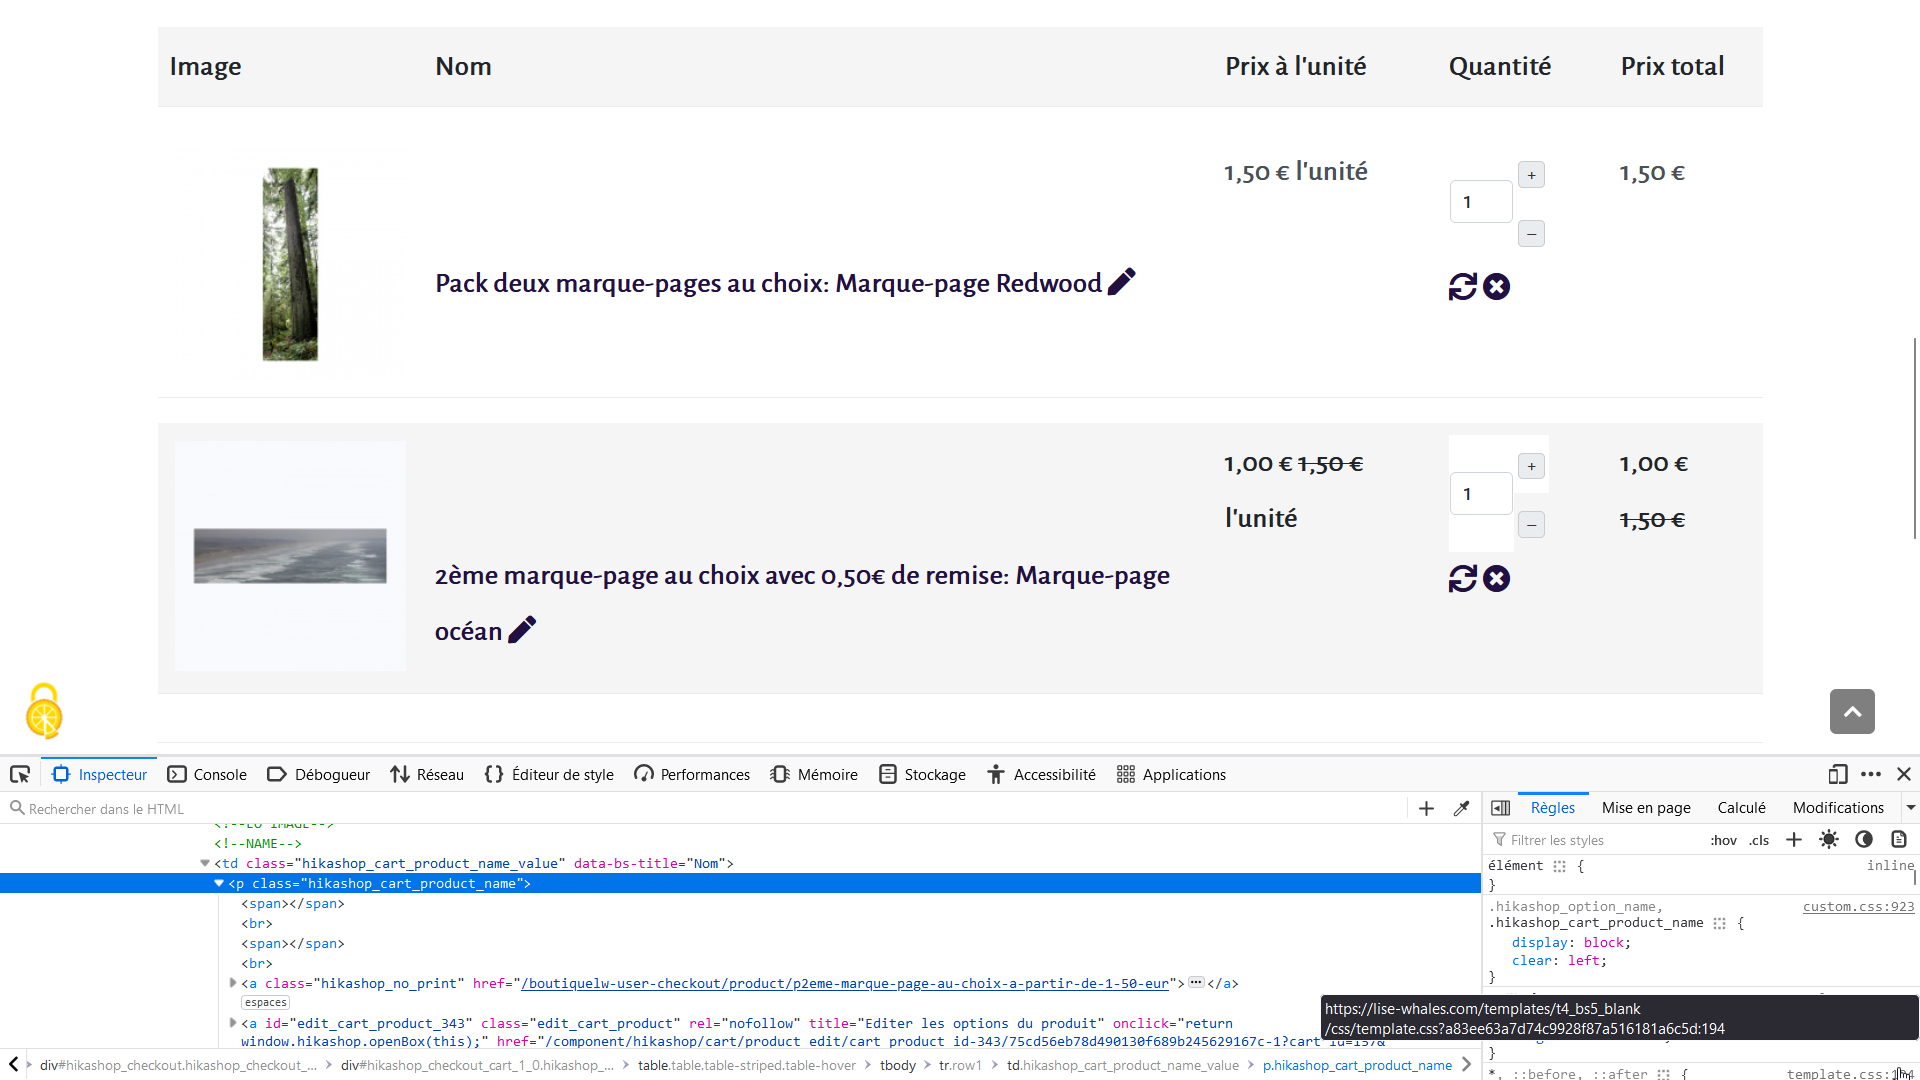This screenshot has width=1920, height=1080.
Task: Open devtools more options ellipsis menu
Action: [1871, 775]
